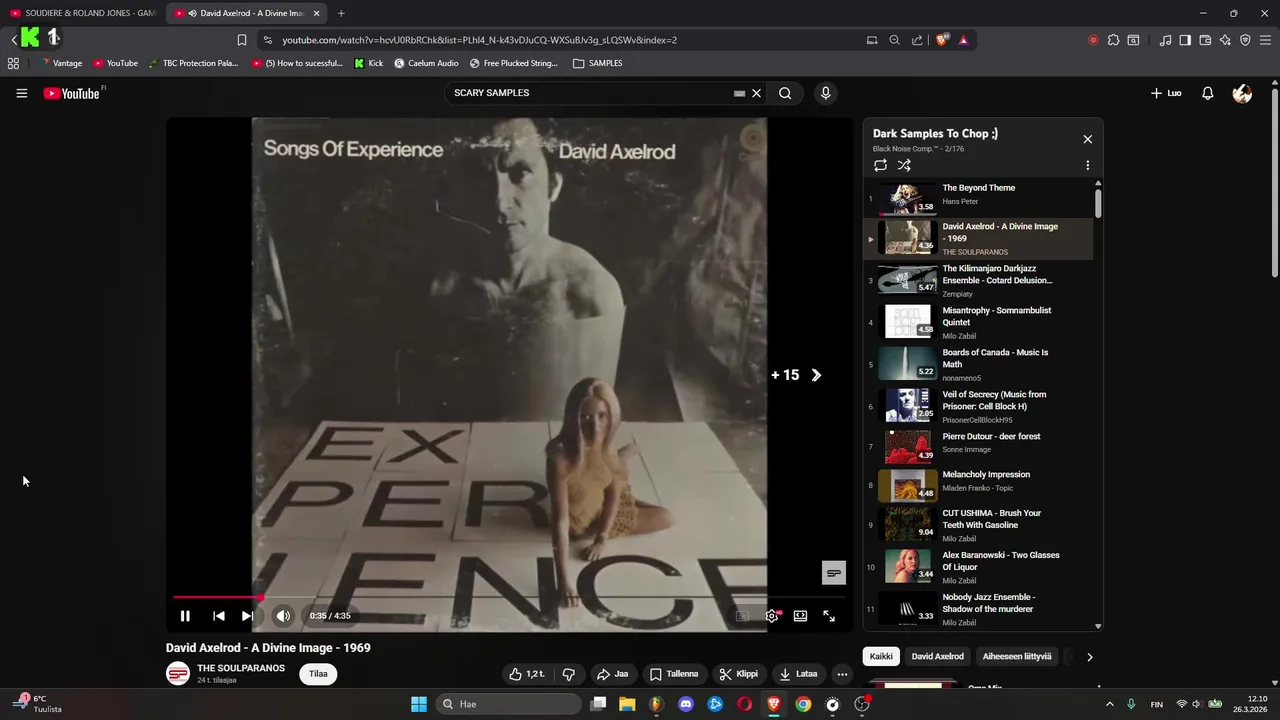The height and width of the screenshot is (720, 1280).
Task: Start voice search with microphone
Action: click(825, 93)
